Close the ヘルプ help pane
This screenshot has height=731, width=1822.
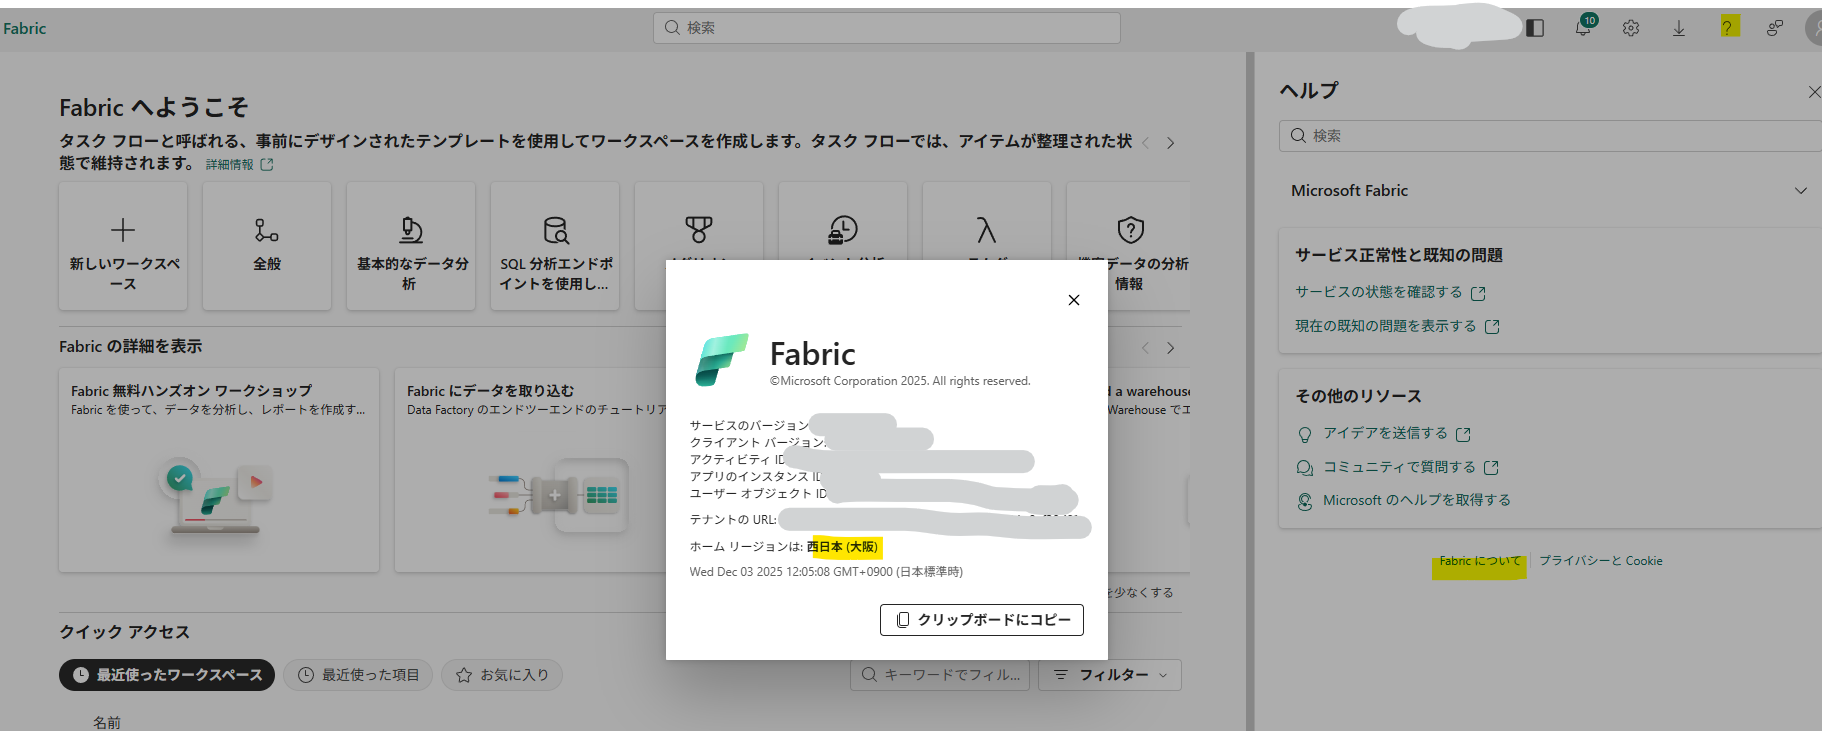(1814, 92)
